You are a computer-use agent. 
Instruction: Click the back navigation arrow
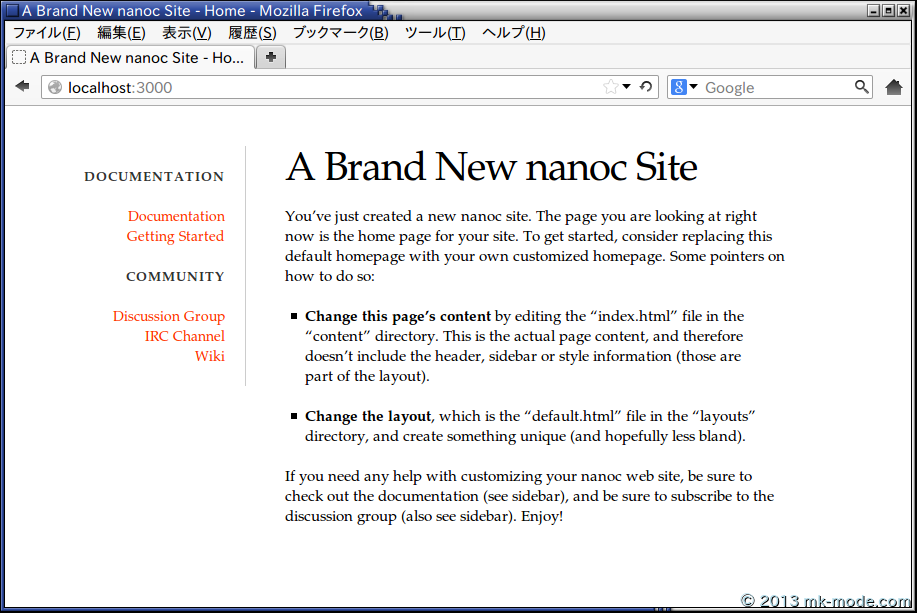pyautogui.click(x=22, y=87)
